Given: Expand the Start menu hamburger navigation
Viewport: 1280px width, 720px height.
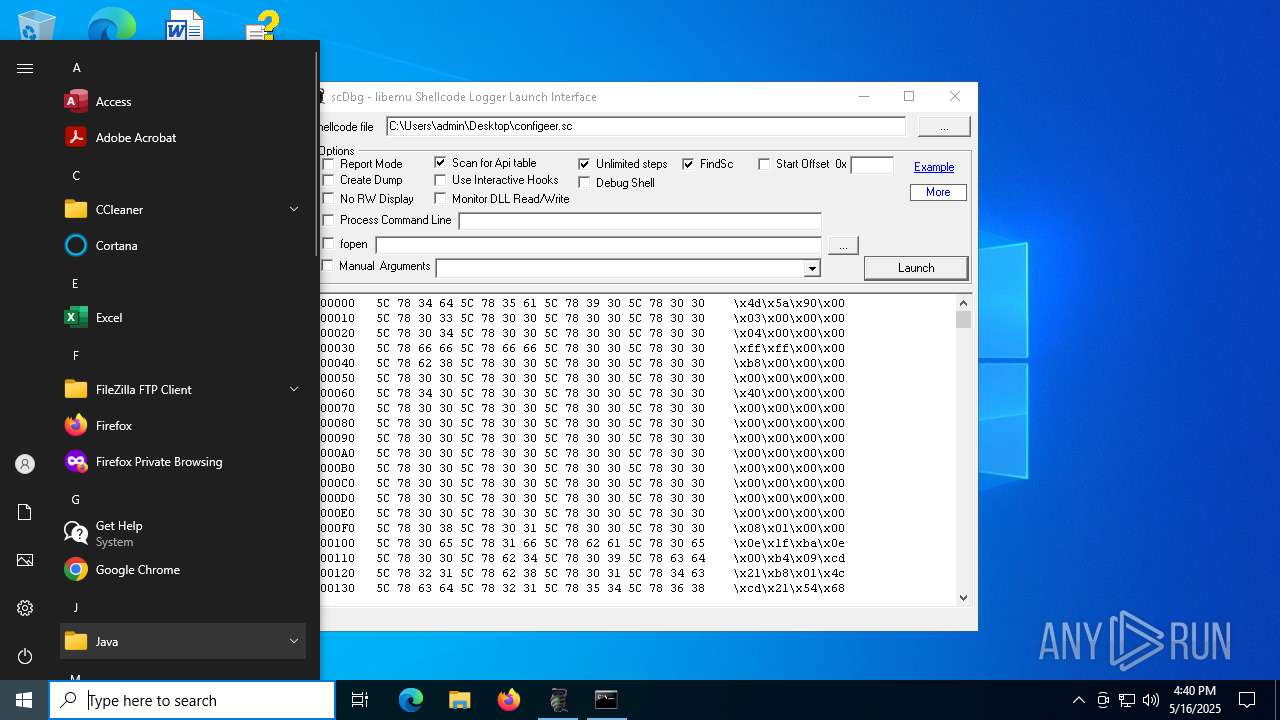Looking at the screenshot, I should coord(25,68).
